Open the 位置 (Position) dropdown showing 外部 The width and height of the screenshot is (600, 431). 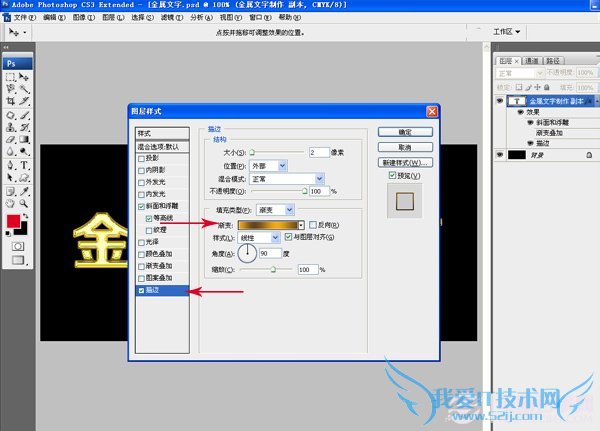268,166
